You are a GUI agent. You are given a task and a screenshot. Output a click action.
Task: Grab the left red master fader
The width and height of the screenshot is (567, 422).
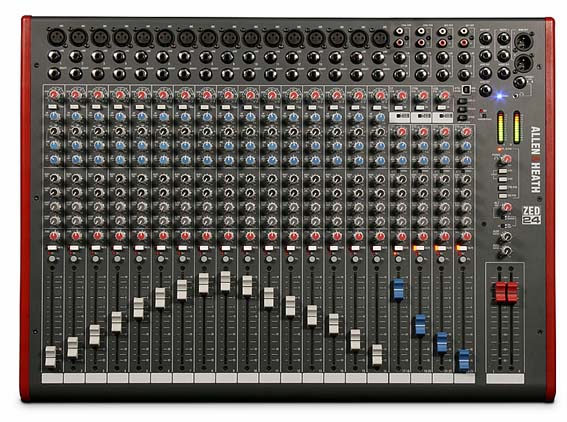pyautogui.click(x=500, y=292)
